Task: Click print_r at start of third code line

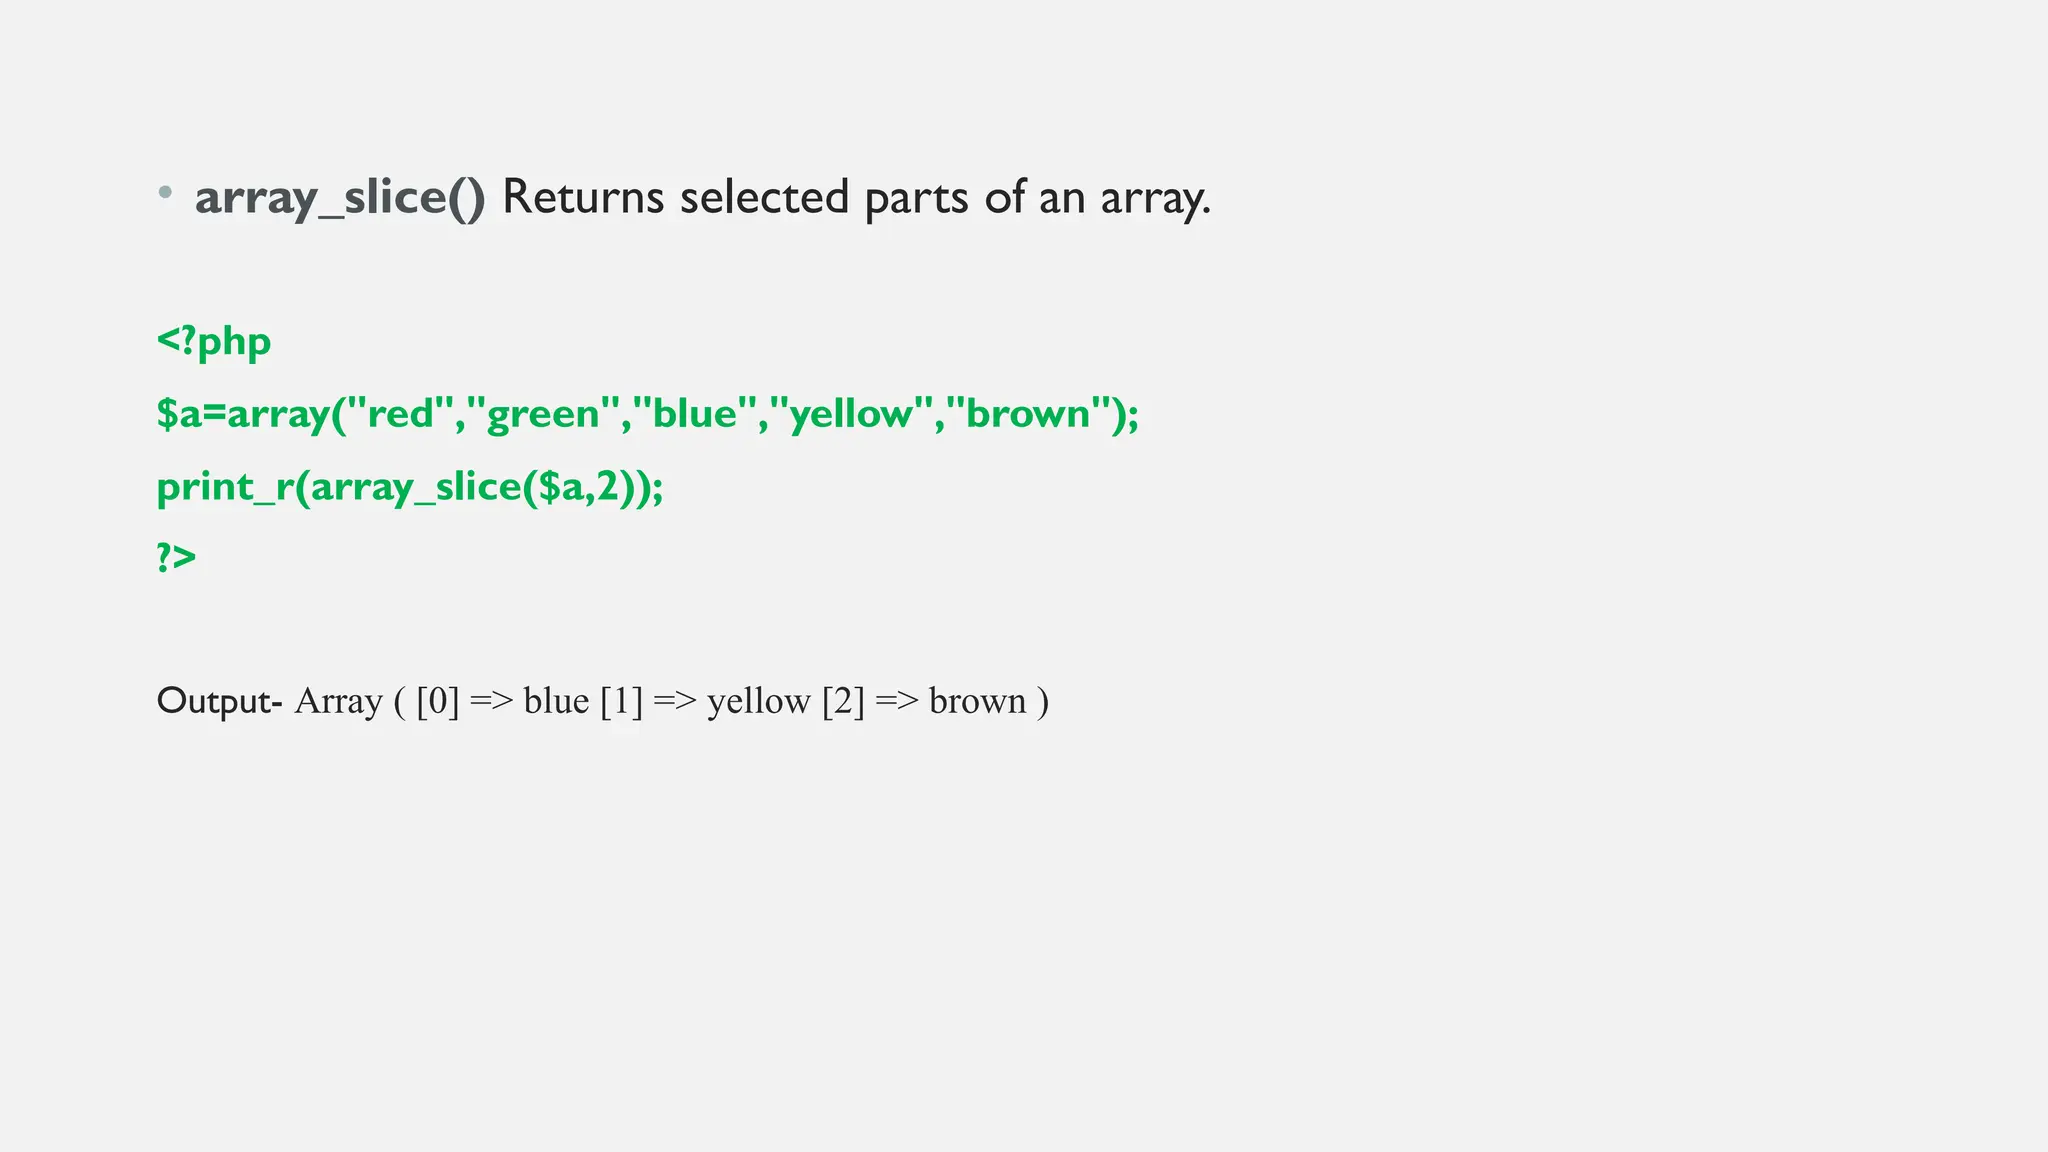Action: (x=226, y=487)
